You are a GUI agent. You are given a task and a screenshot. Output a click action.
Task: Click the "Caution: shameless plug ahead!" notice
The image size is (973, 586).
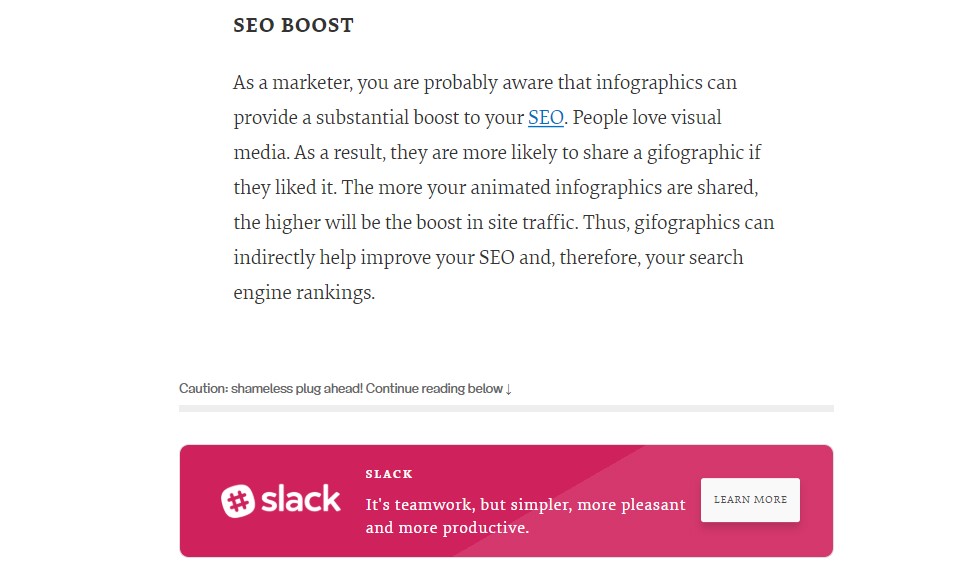point(271,389)
